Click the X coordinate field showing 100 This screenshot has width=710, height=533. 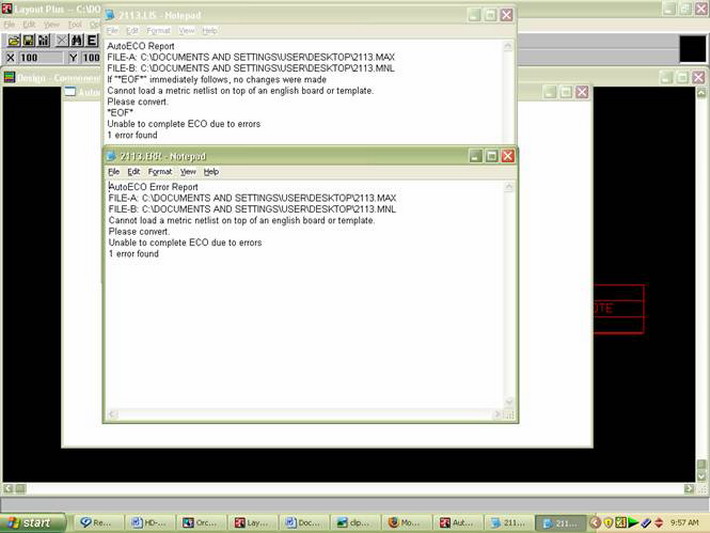(40, 58)
